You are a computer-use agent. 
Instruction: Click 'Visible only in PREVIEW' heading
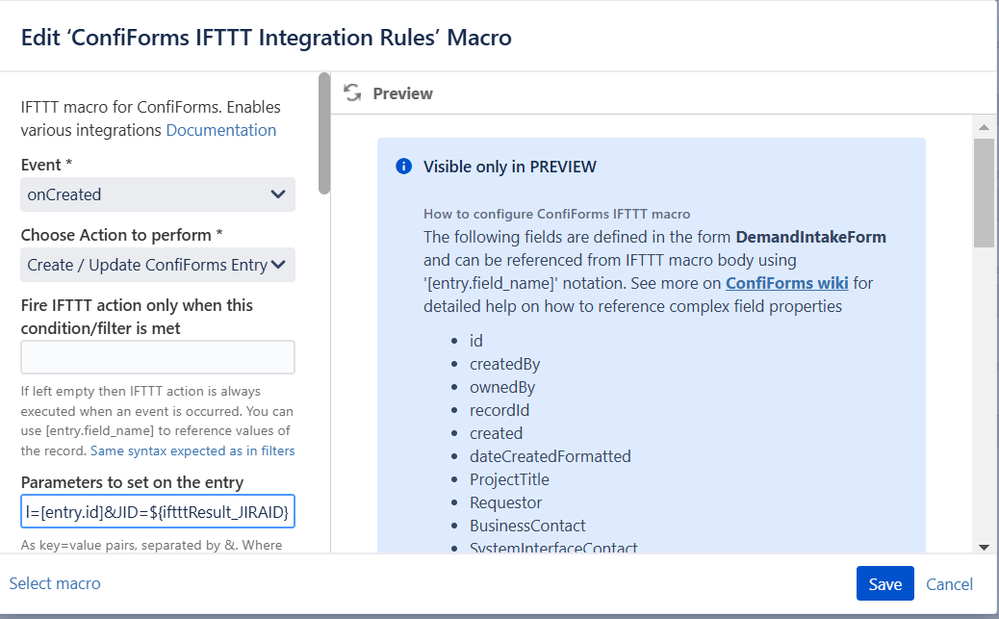[x=510, y=166]
